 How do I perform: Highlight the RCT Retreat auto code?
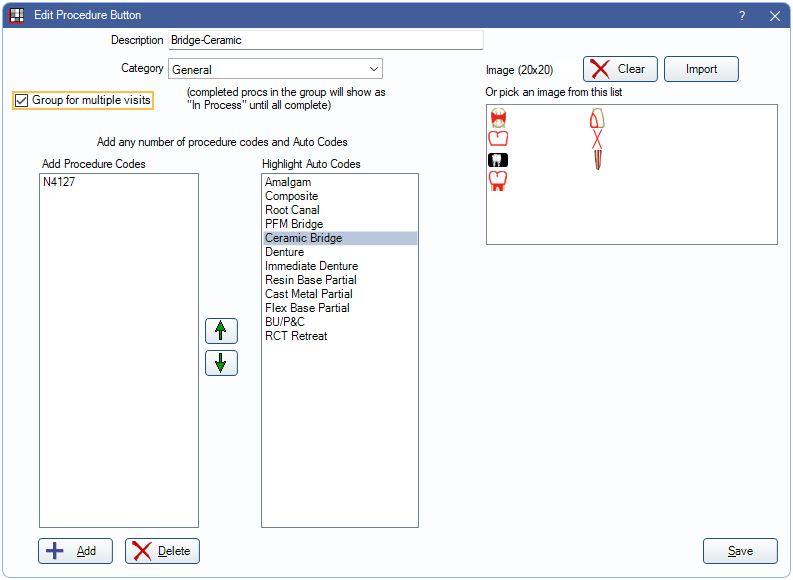296,336
